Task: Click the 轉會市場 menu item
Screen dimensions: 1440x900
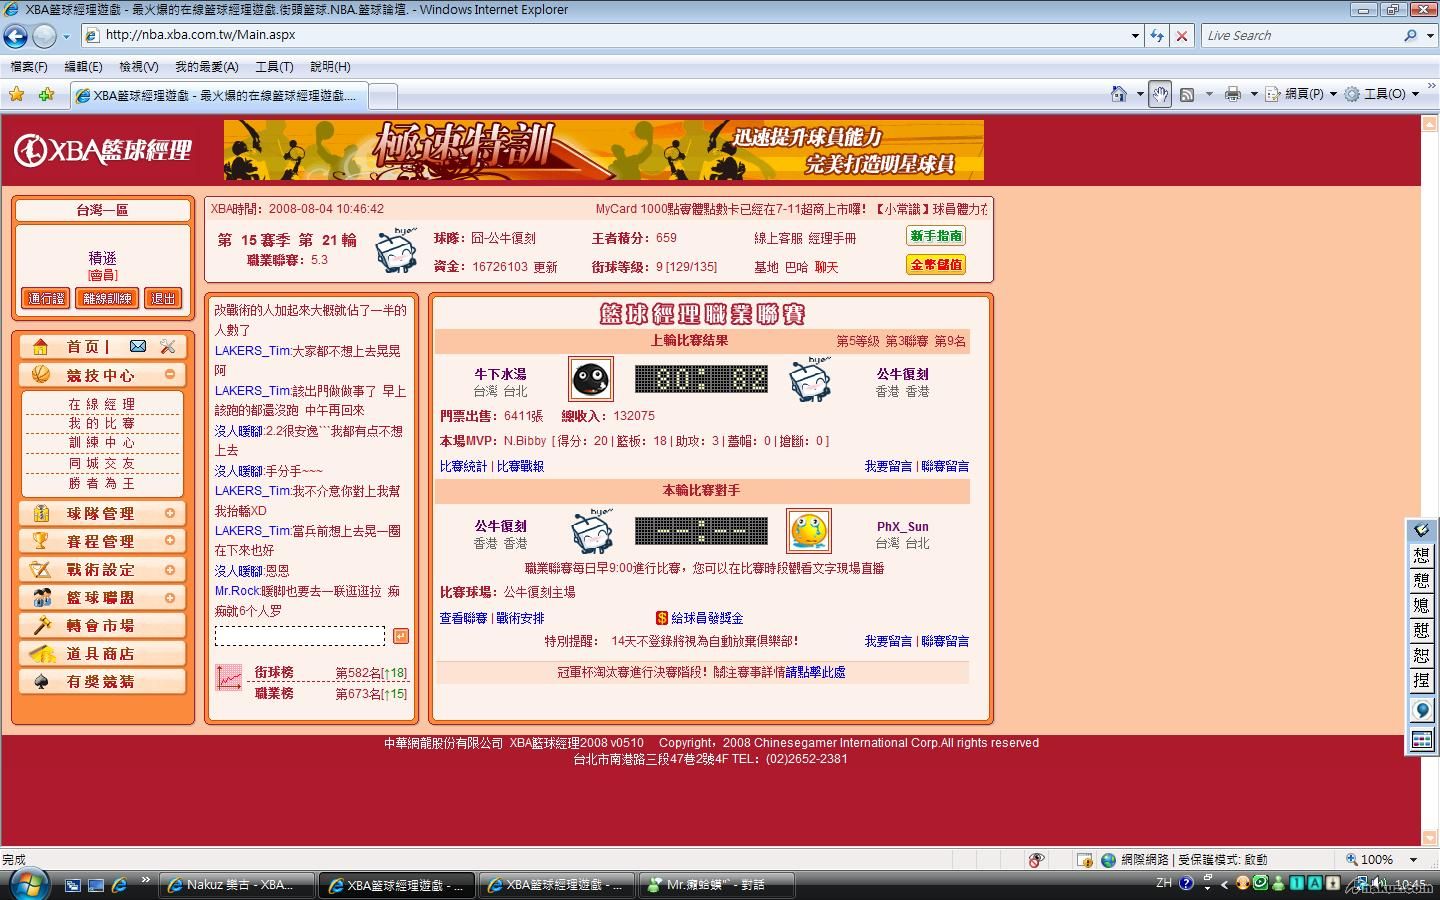Action: coord(102,625)
